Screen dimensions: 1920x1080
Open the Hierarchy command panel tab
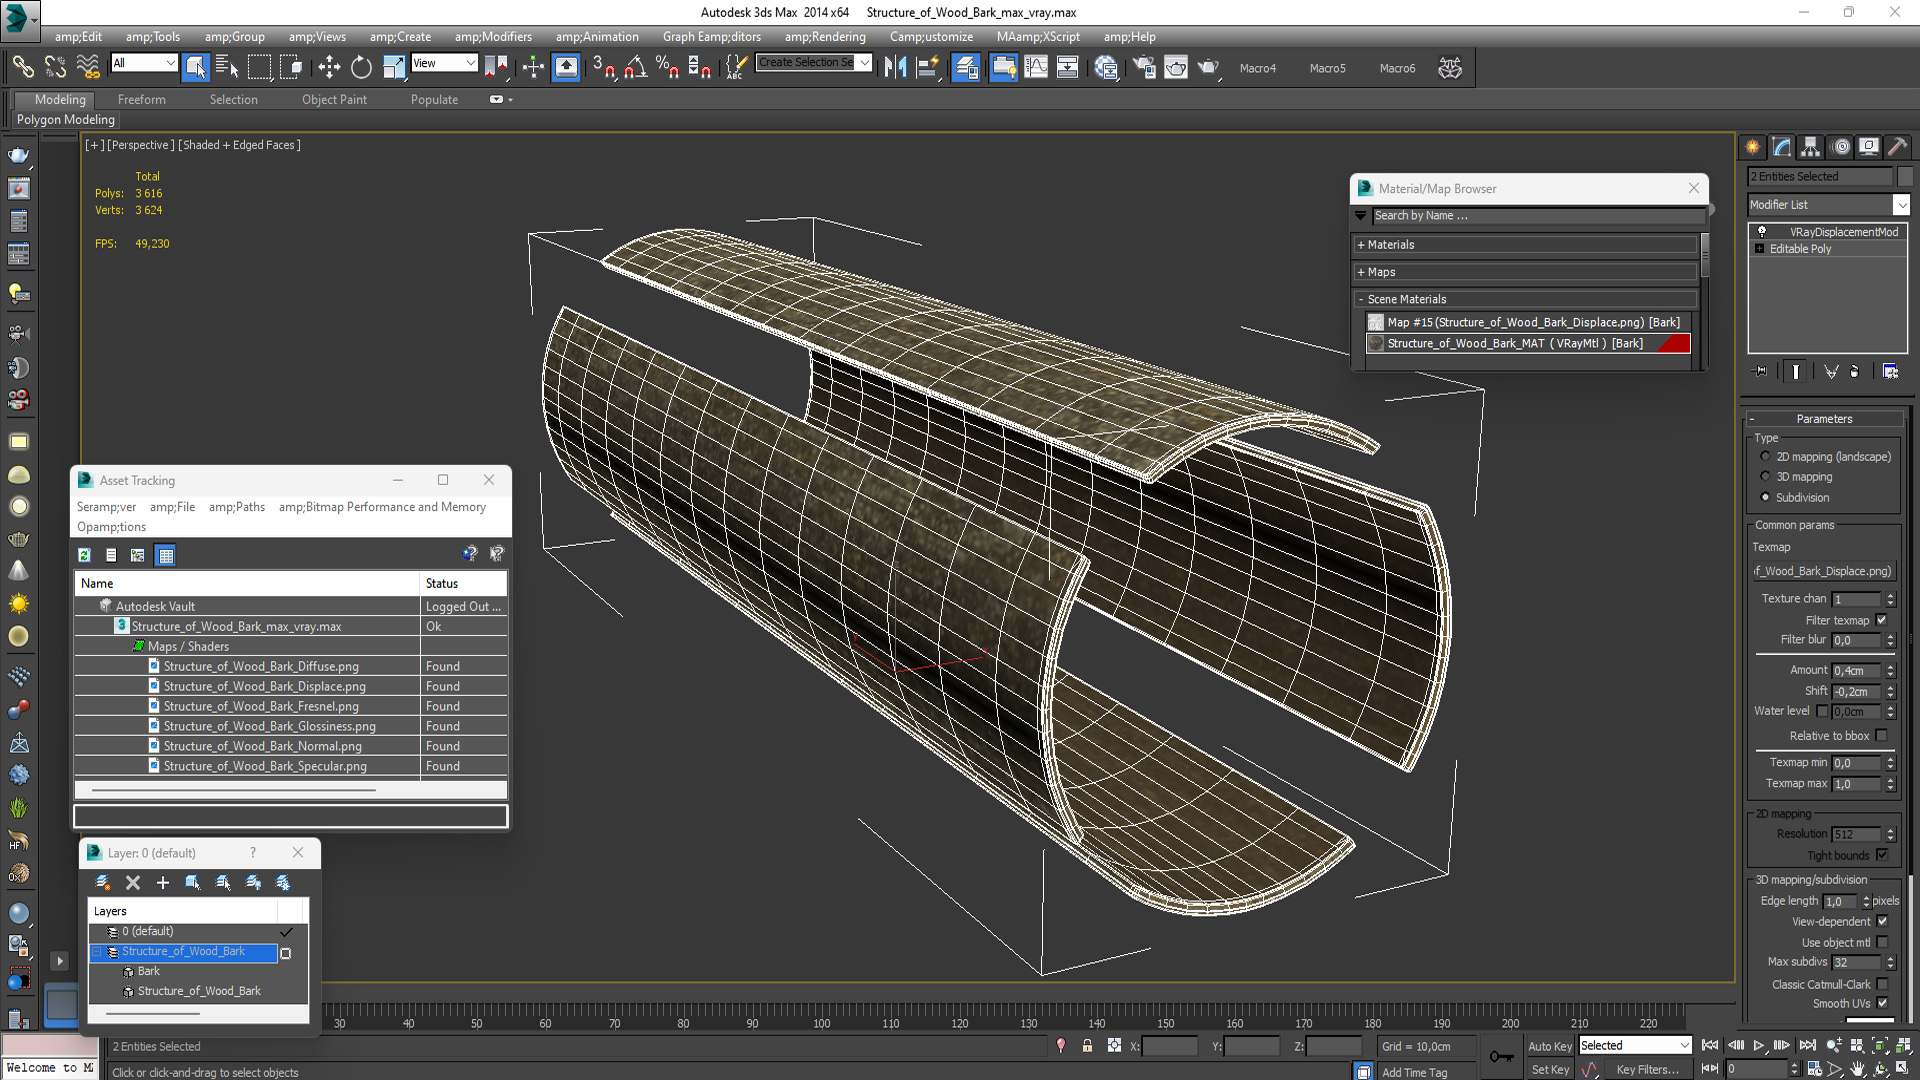[1810, 147]
